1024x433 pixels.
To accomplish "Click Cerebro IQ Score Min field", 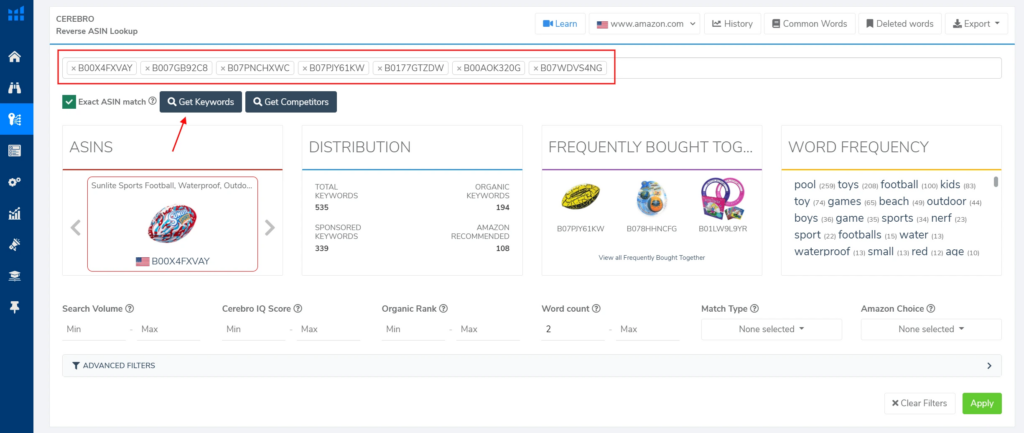I will coord(254,330).
